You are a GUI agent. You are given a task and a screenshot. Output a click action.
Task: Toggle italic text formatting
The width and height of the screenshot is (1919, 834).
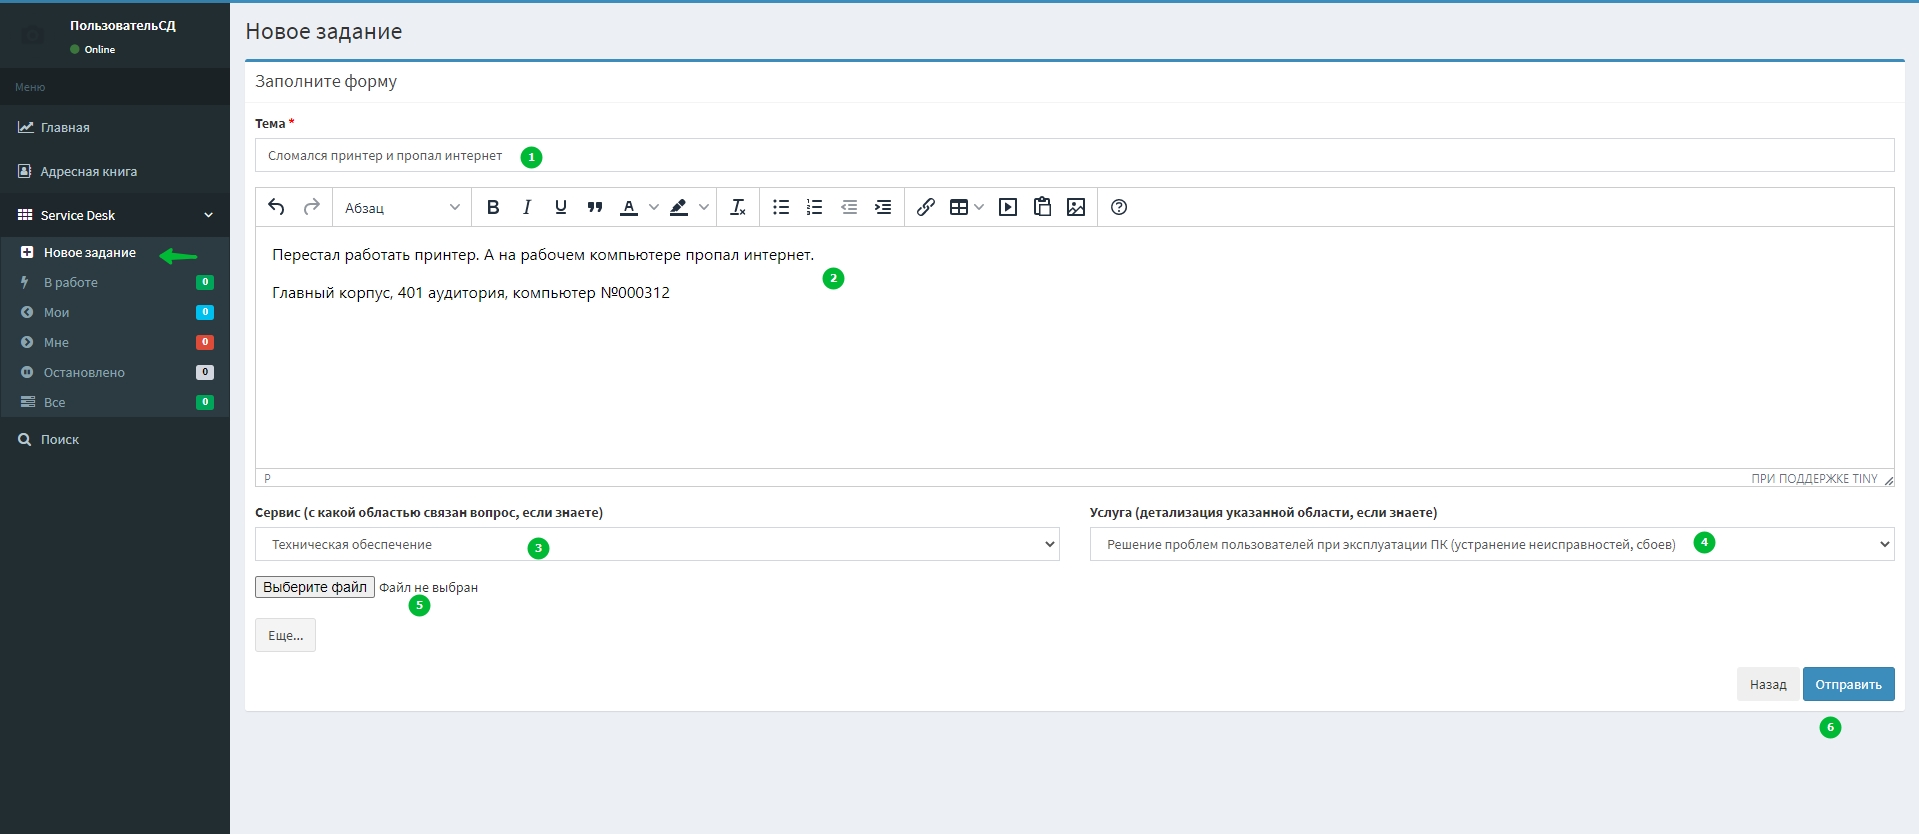point(527,207)
